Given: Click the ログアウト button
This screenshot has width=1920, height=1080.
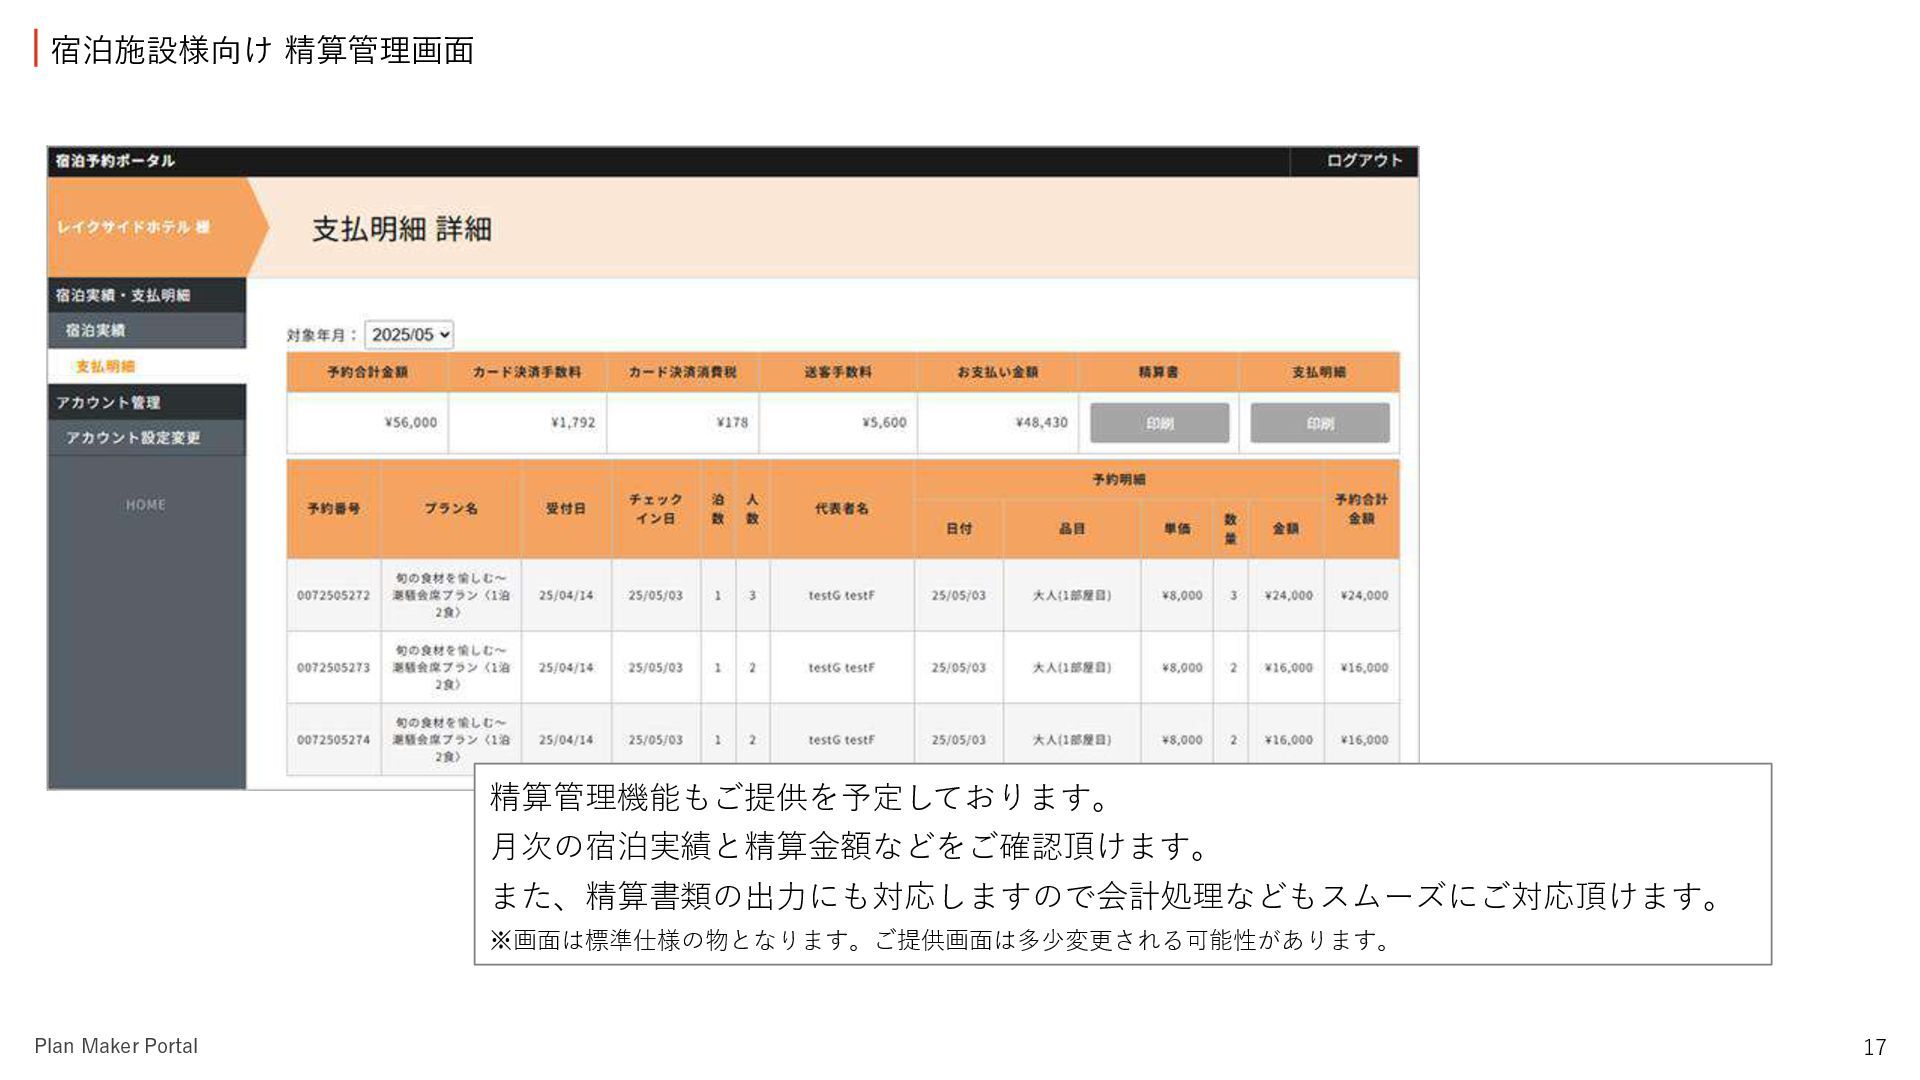Looking at the screenshot, I should (x=1363, y=161).
